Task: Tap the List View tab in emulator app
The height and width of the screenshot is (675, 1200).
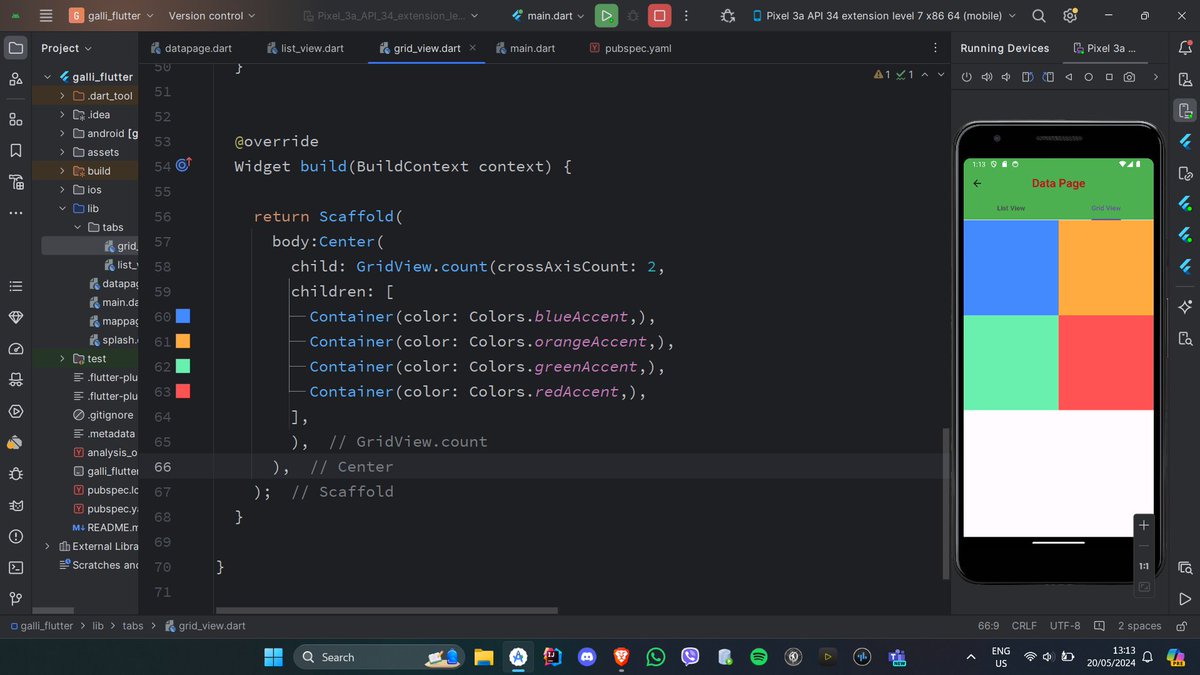Action: 1011,208
